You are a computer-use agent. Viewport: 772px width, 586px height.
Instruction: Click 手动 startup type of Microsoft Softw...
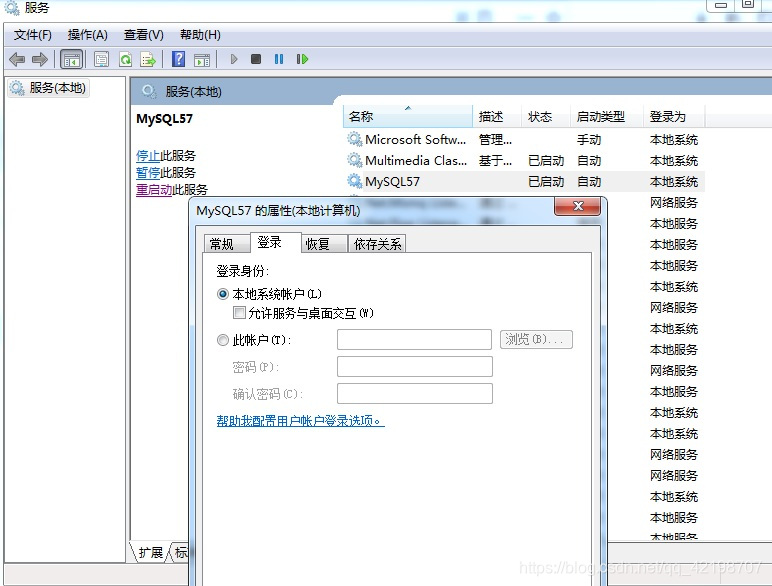pos(589,140)
